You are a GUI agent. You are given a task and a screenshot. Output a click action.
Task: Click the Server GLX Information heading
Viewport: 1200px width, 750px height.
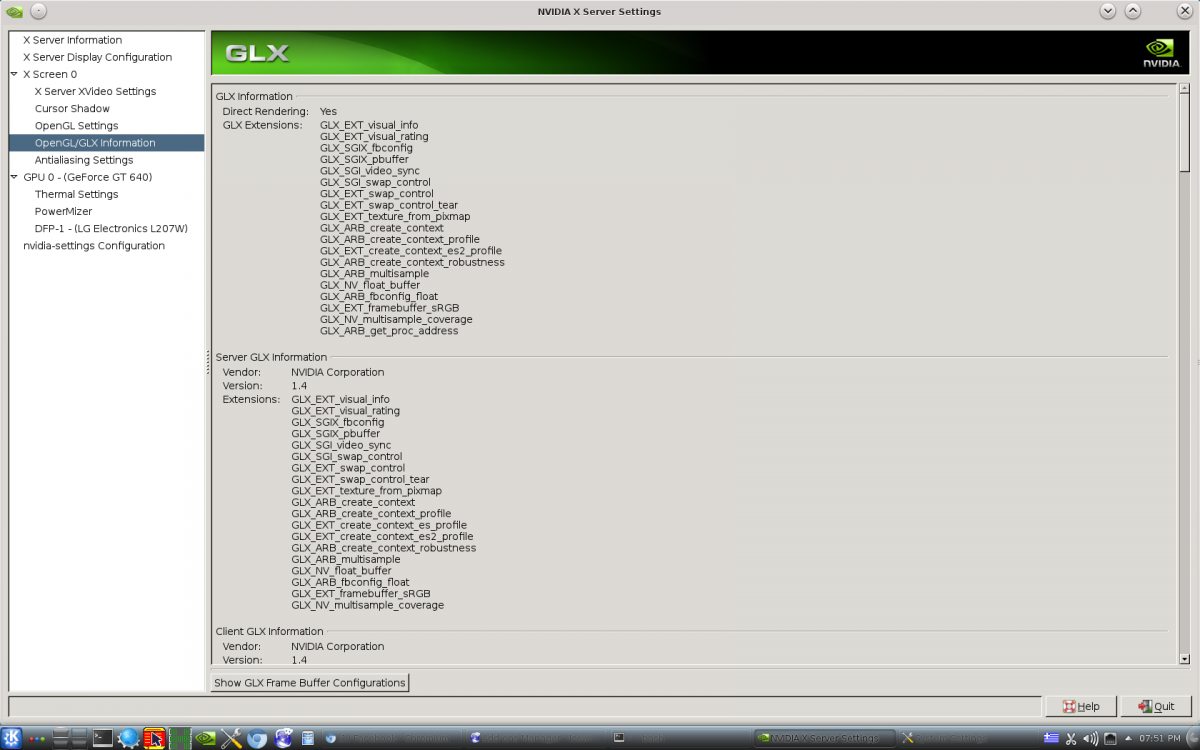click(271, 357)
